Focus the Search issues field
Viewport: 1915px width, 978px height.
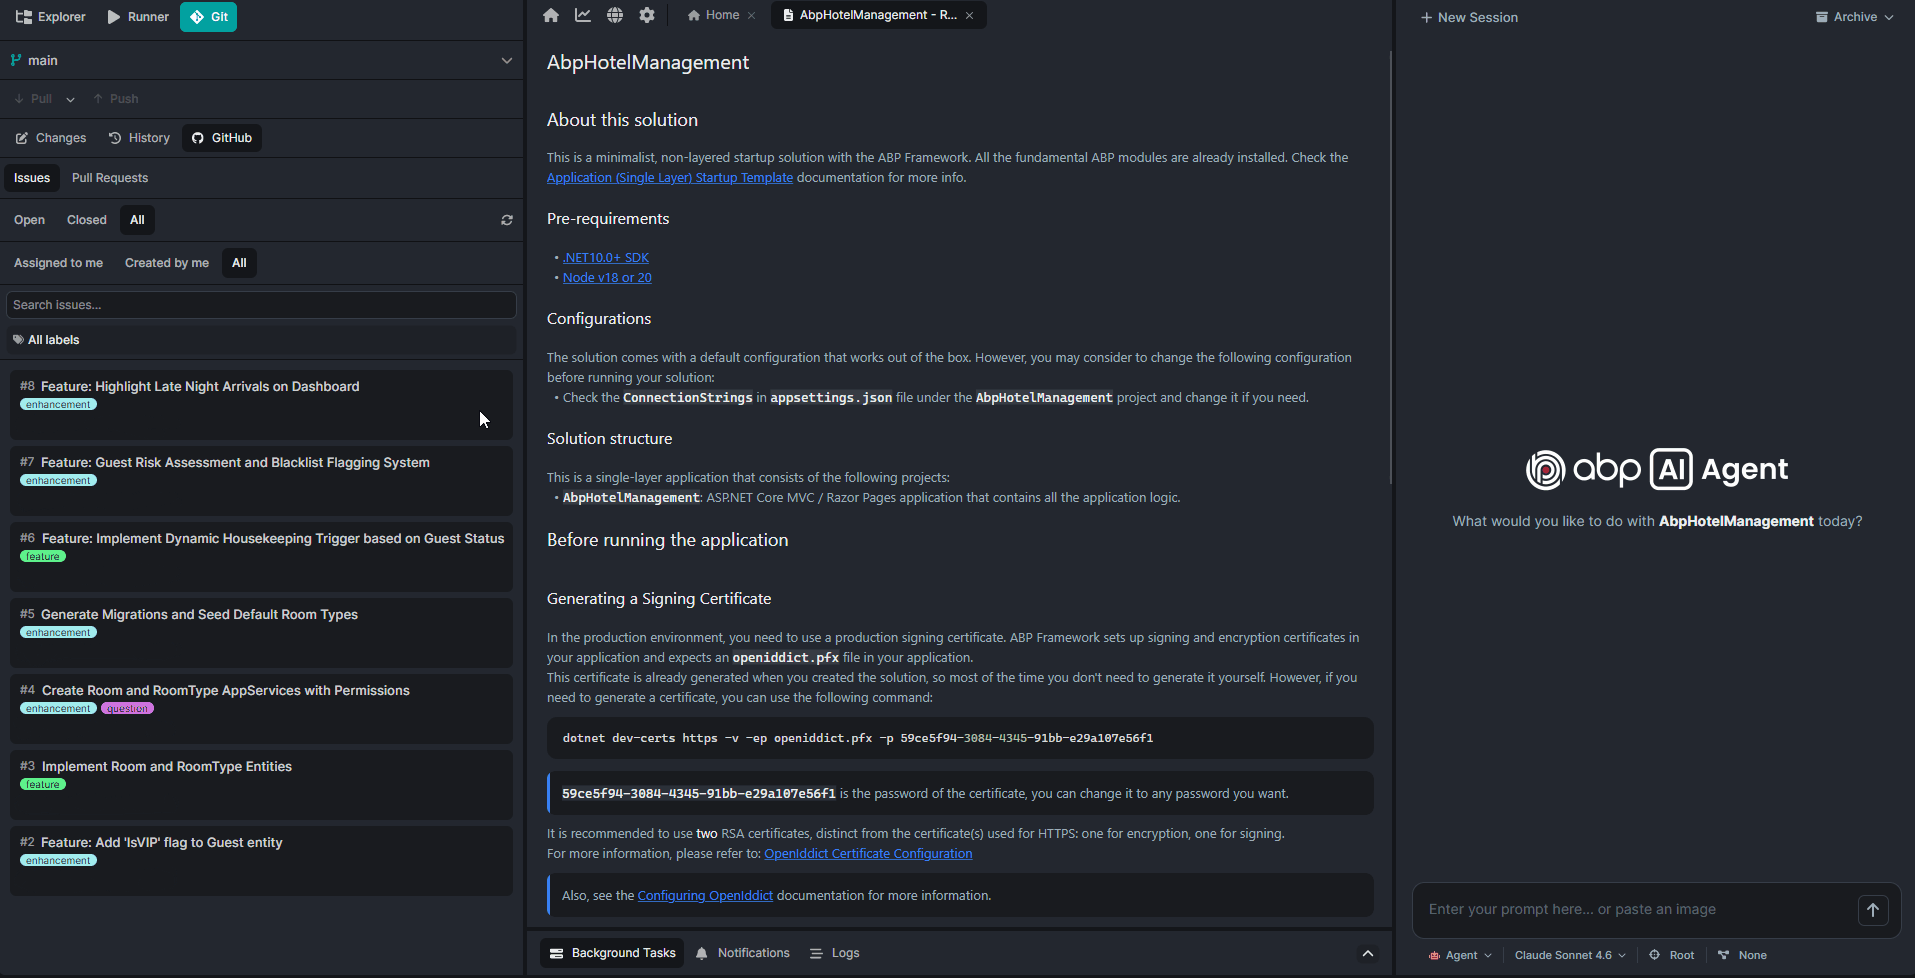261,305
